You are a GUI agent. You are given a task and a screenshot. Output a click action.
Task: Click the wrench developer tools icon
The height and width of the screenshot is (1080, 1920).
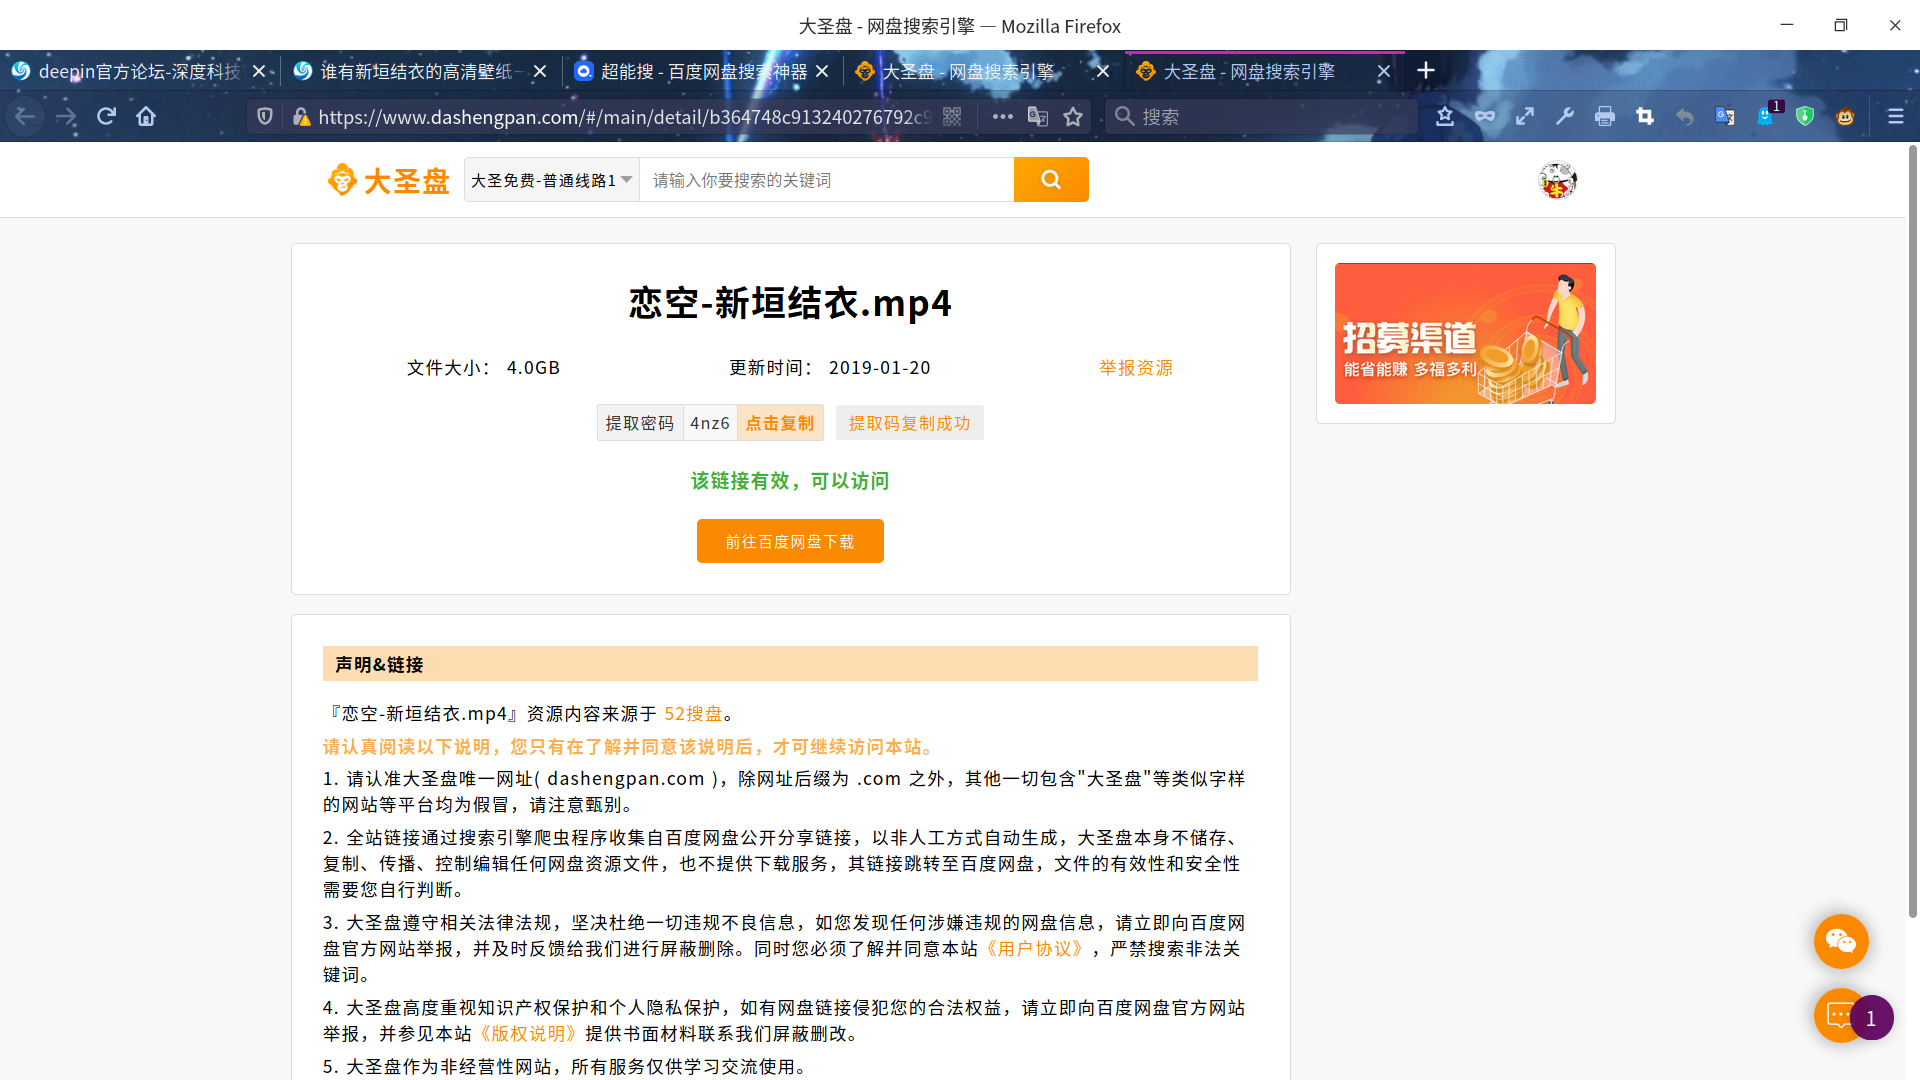tap(1565, 117)
